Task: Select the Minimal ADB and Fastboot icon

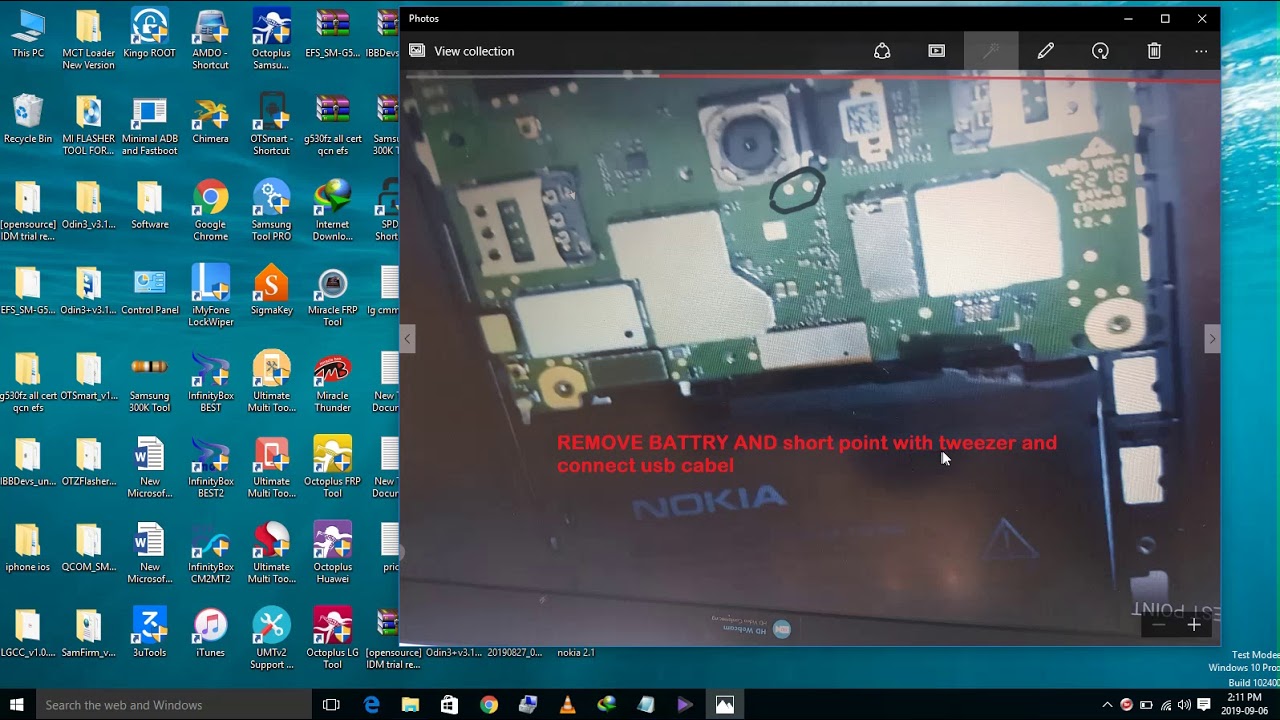Action: point(149,125)
